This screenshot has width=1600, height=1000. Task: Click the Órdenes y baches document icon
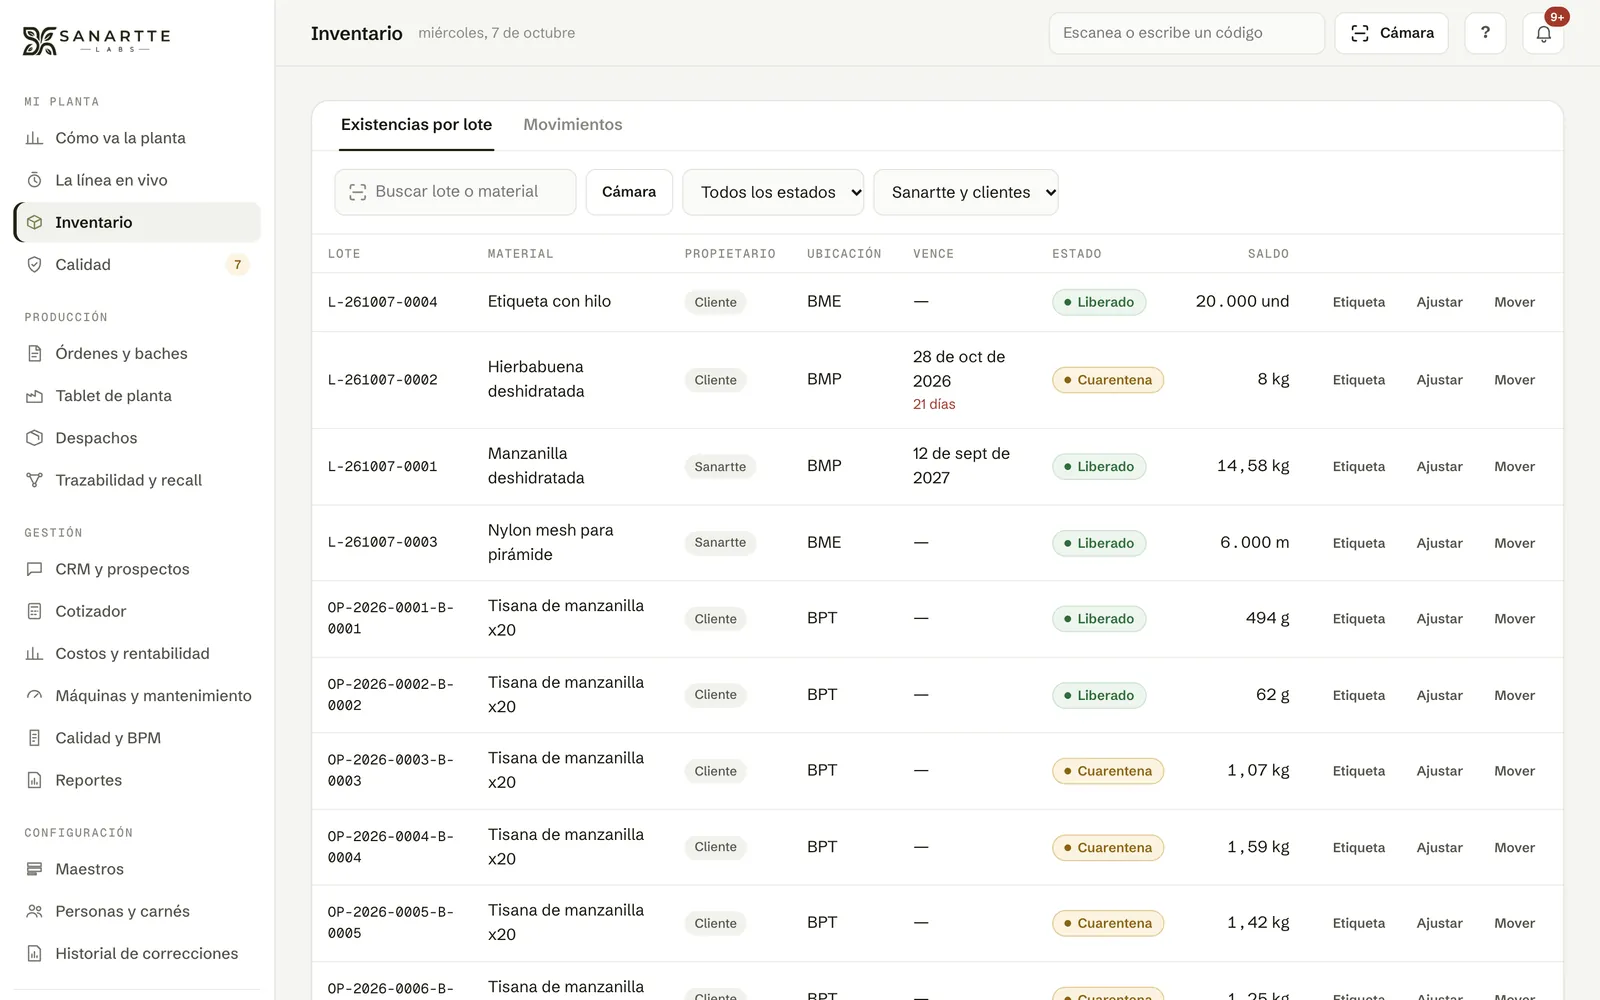tap(34, 354)
